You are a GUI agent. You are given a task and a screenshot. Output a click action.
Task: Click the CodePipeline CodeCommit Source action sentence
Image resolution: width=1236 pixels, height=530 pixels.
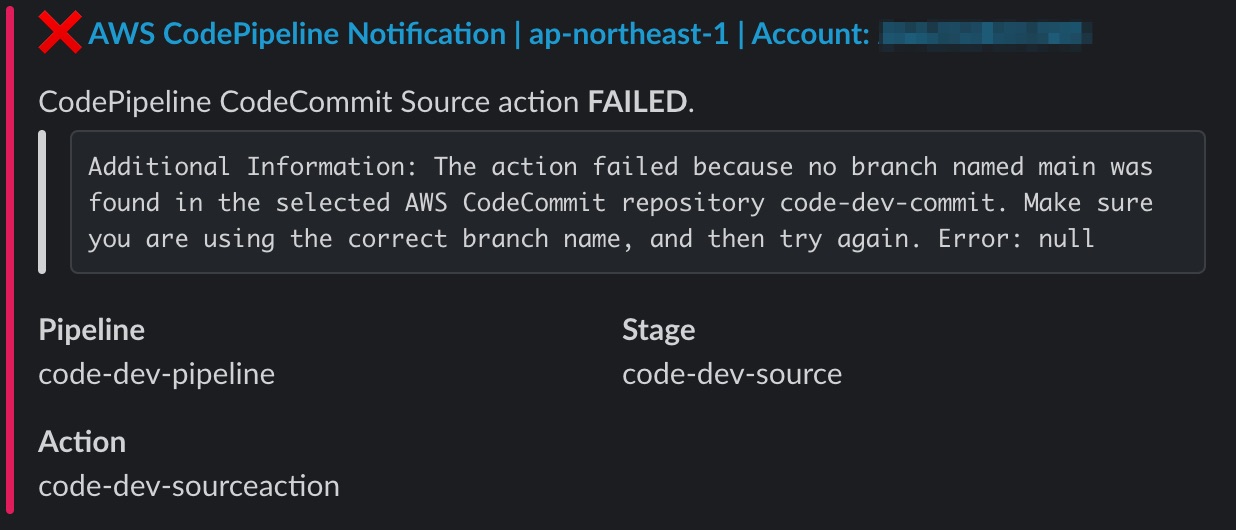tap(366, 102)
